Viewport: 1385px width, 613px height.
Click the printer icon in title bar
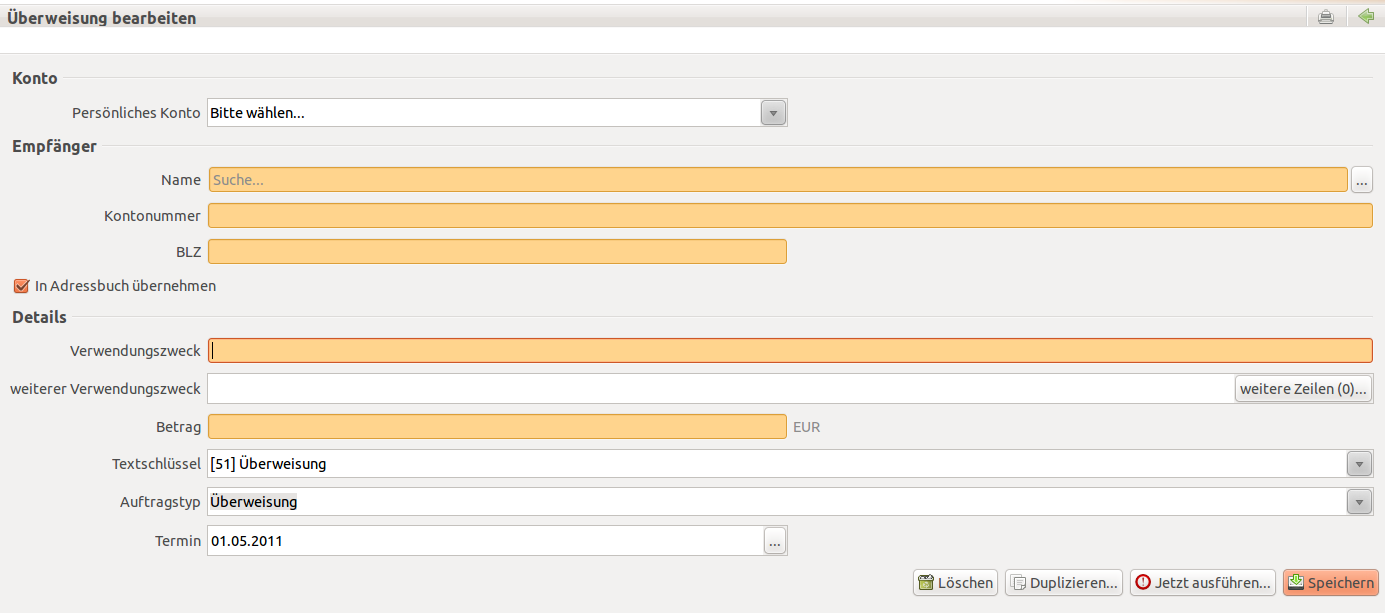[1326, 17]
